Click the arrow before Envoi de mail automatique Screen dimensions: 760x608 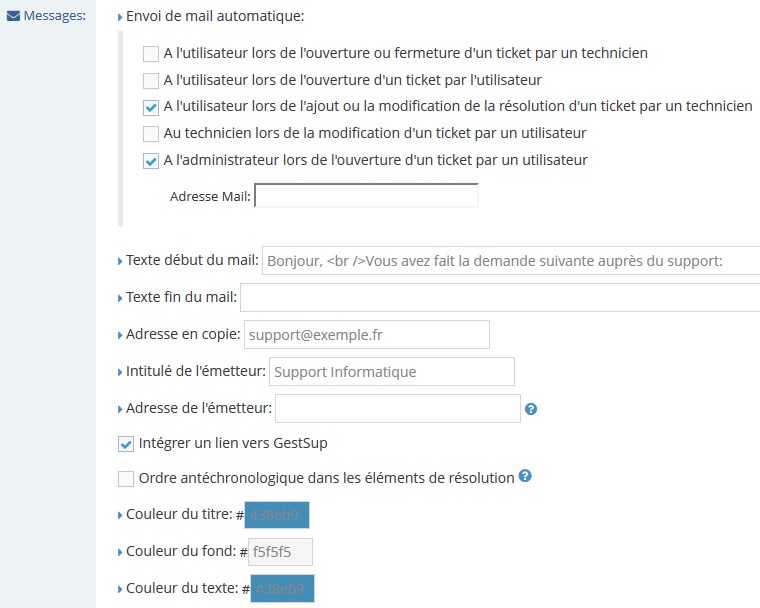click(120, 17)
